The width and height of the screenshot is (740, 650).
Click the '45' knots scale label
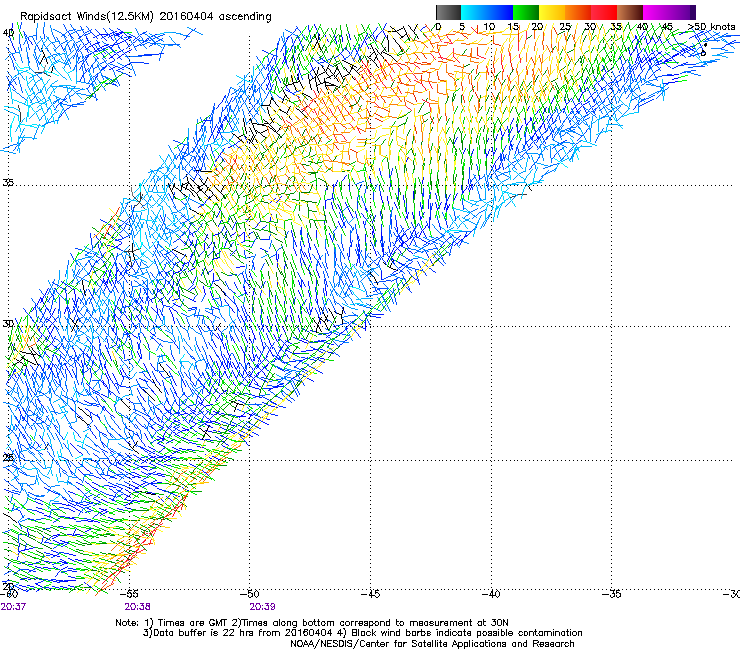point(667,27)
